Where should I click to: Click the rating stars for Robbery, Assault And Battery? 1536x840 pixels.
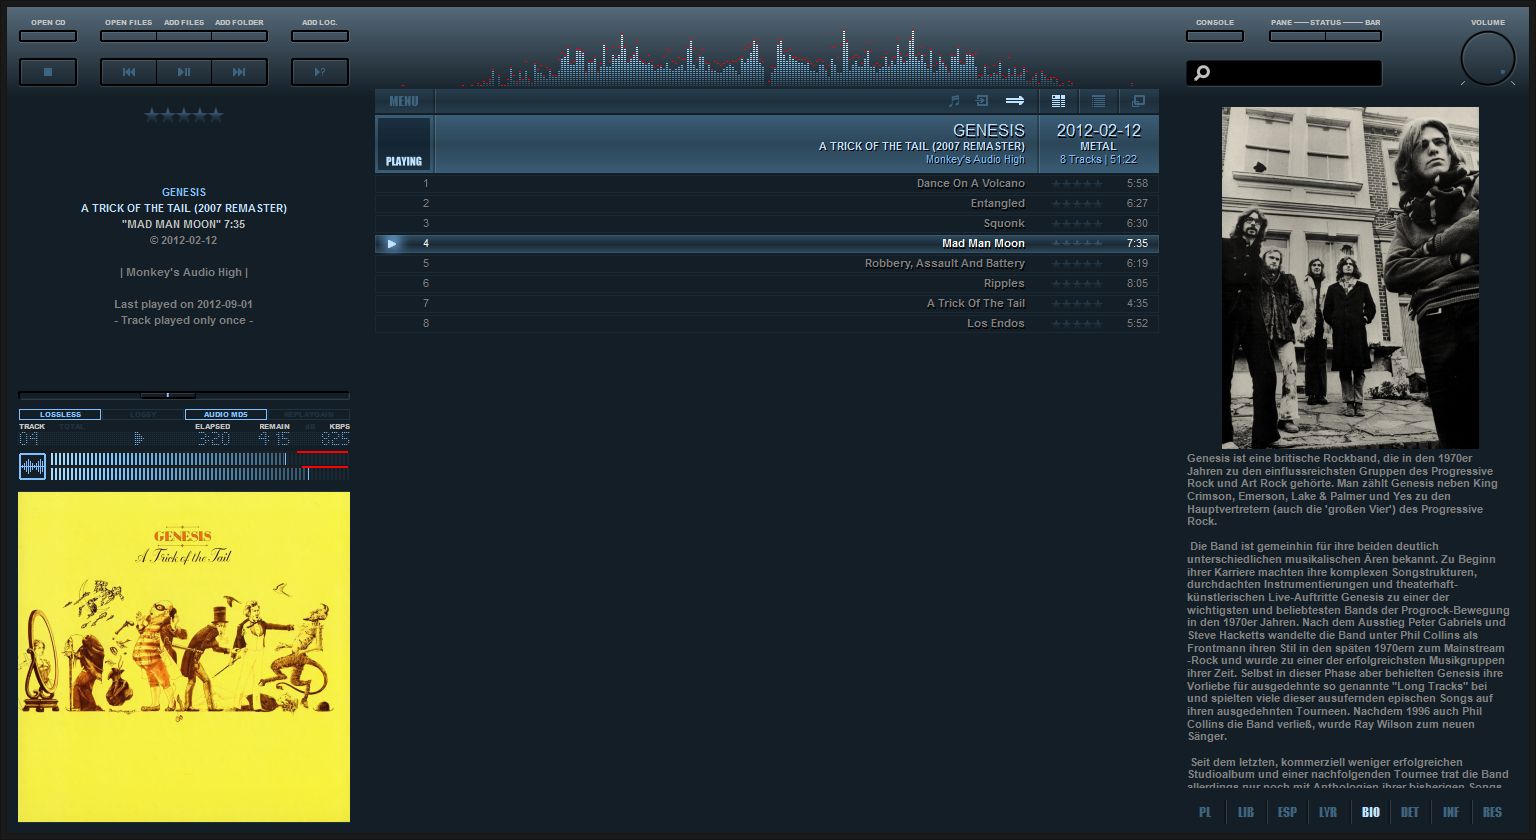point(1077,264)
